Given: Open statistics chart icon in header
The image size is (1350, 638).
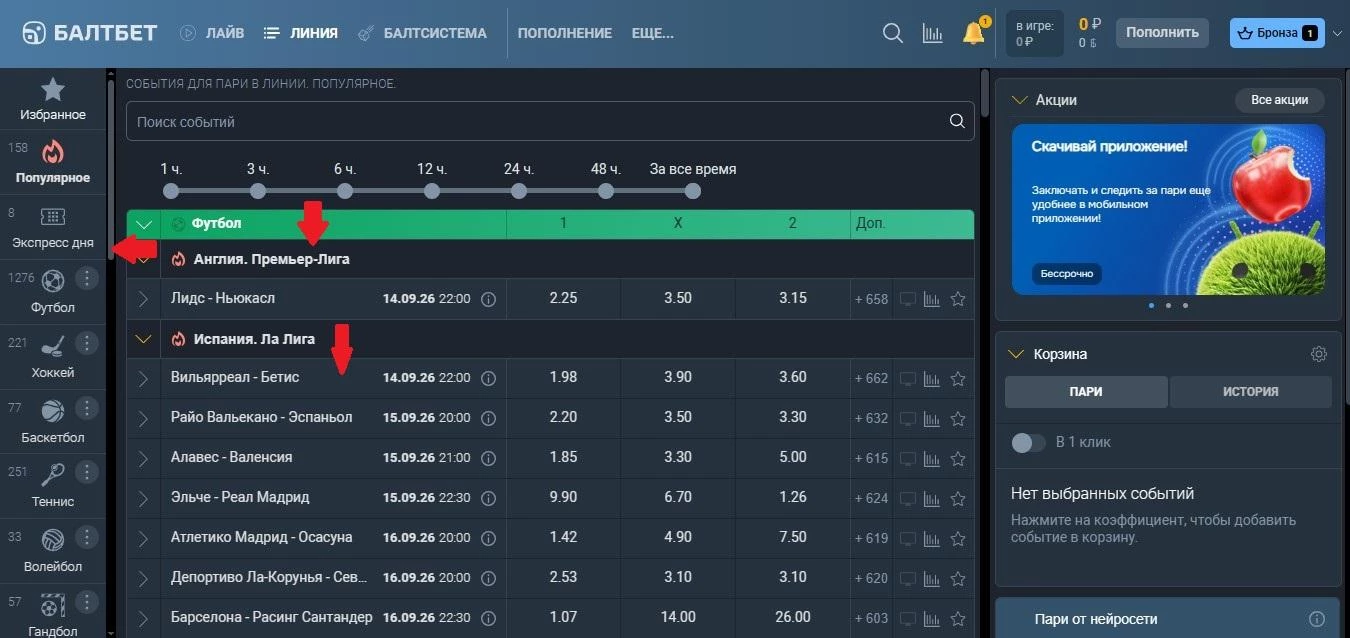Looking at the screenshot, I should (932, 33).
